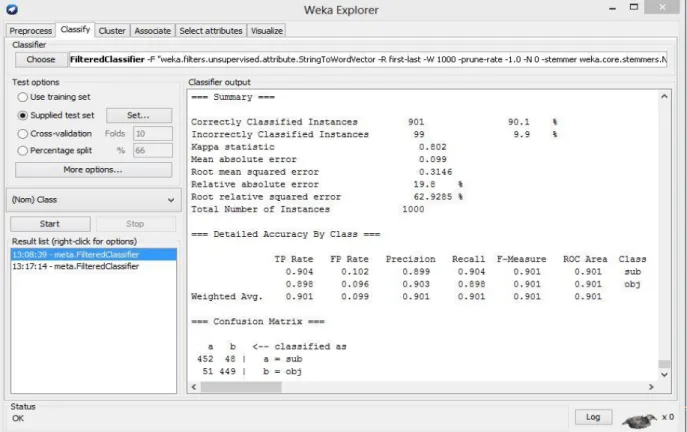Click the percentage split value field

pos(153,151)
